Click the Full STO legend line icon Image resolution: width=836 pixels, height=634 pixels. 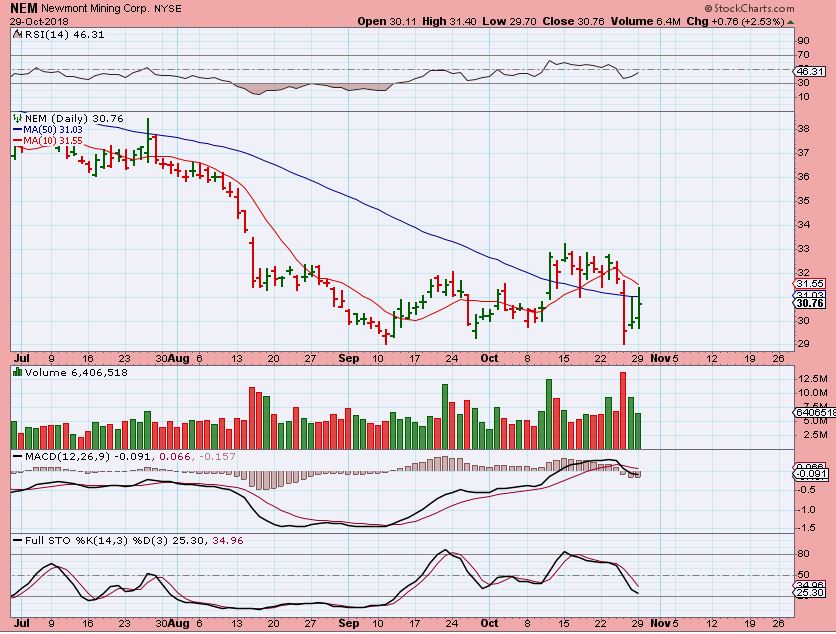pyautogui.click(x=17, y=541)
